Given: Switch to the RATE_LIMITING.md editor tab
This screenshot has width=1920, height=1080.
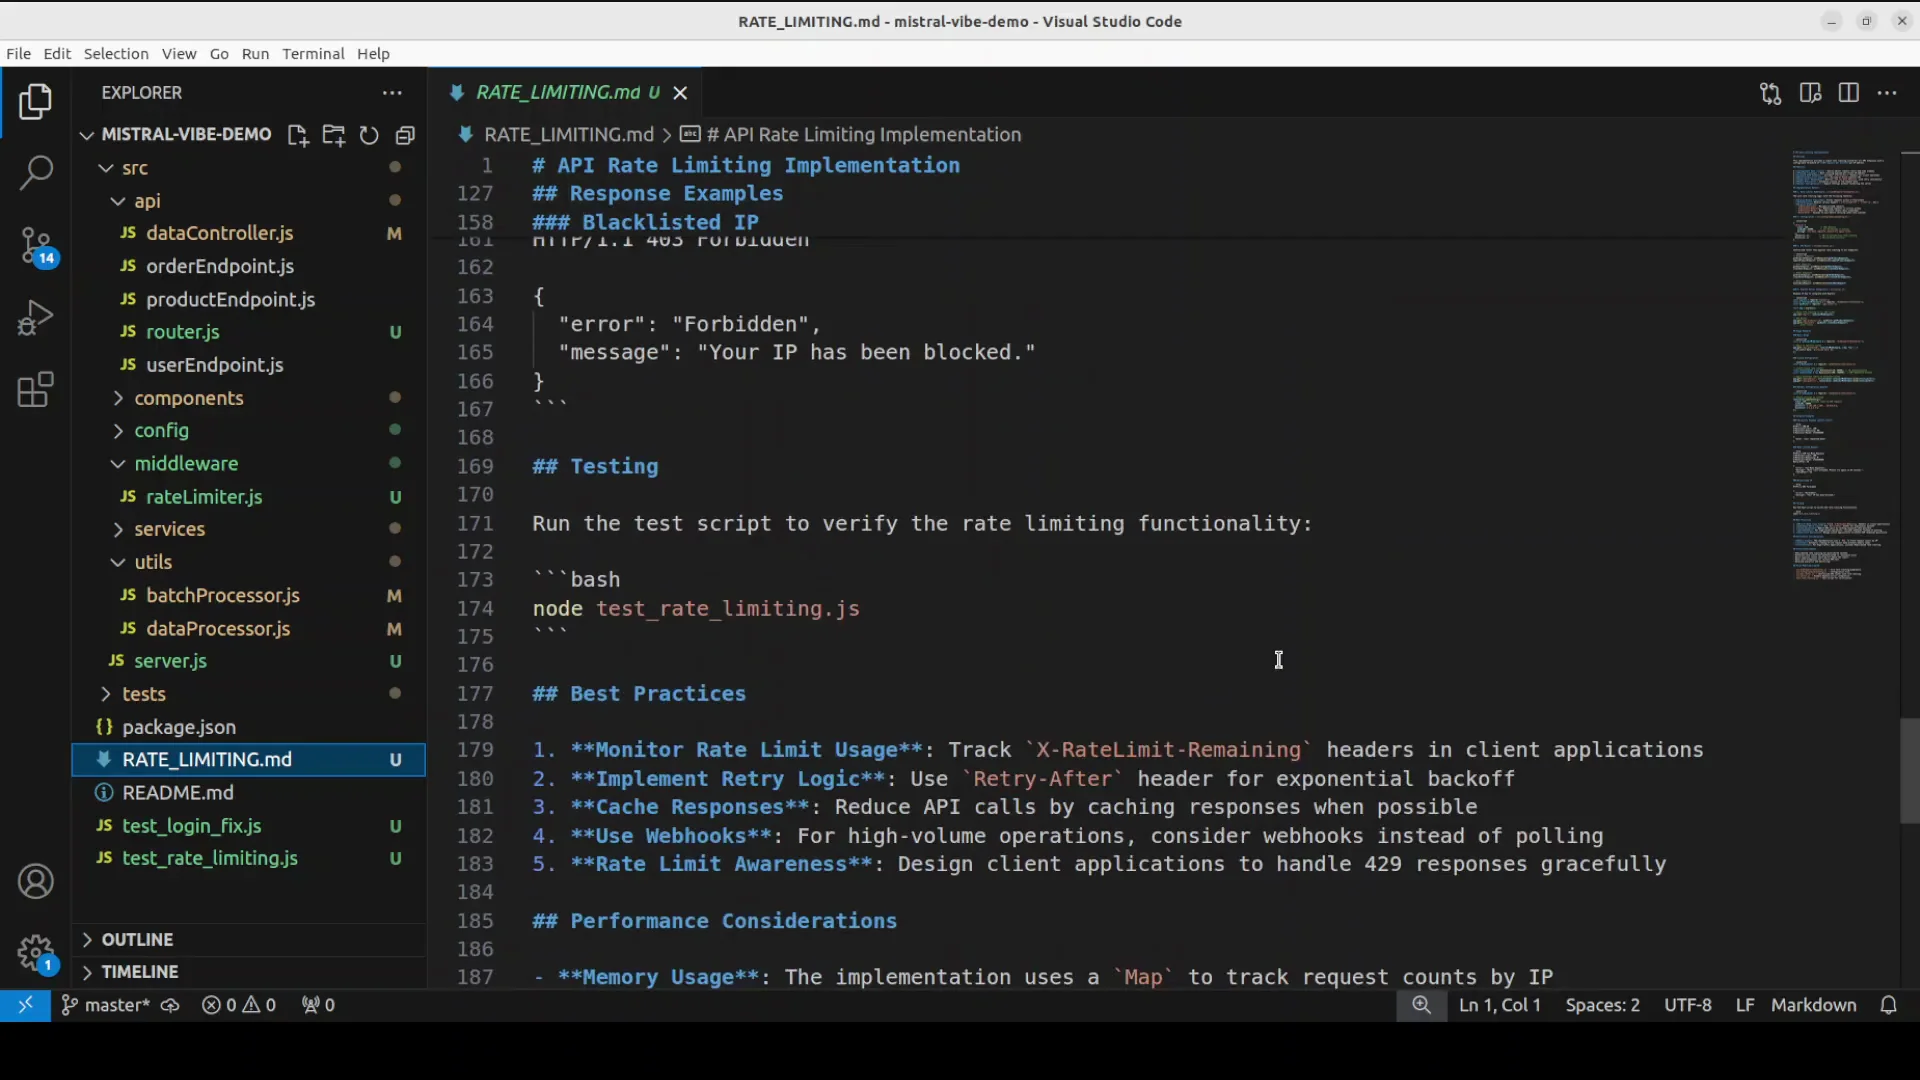Looking at the screenshot, I should 565,92.
